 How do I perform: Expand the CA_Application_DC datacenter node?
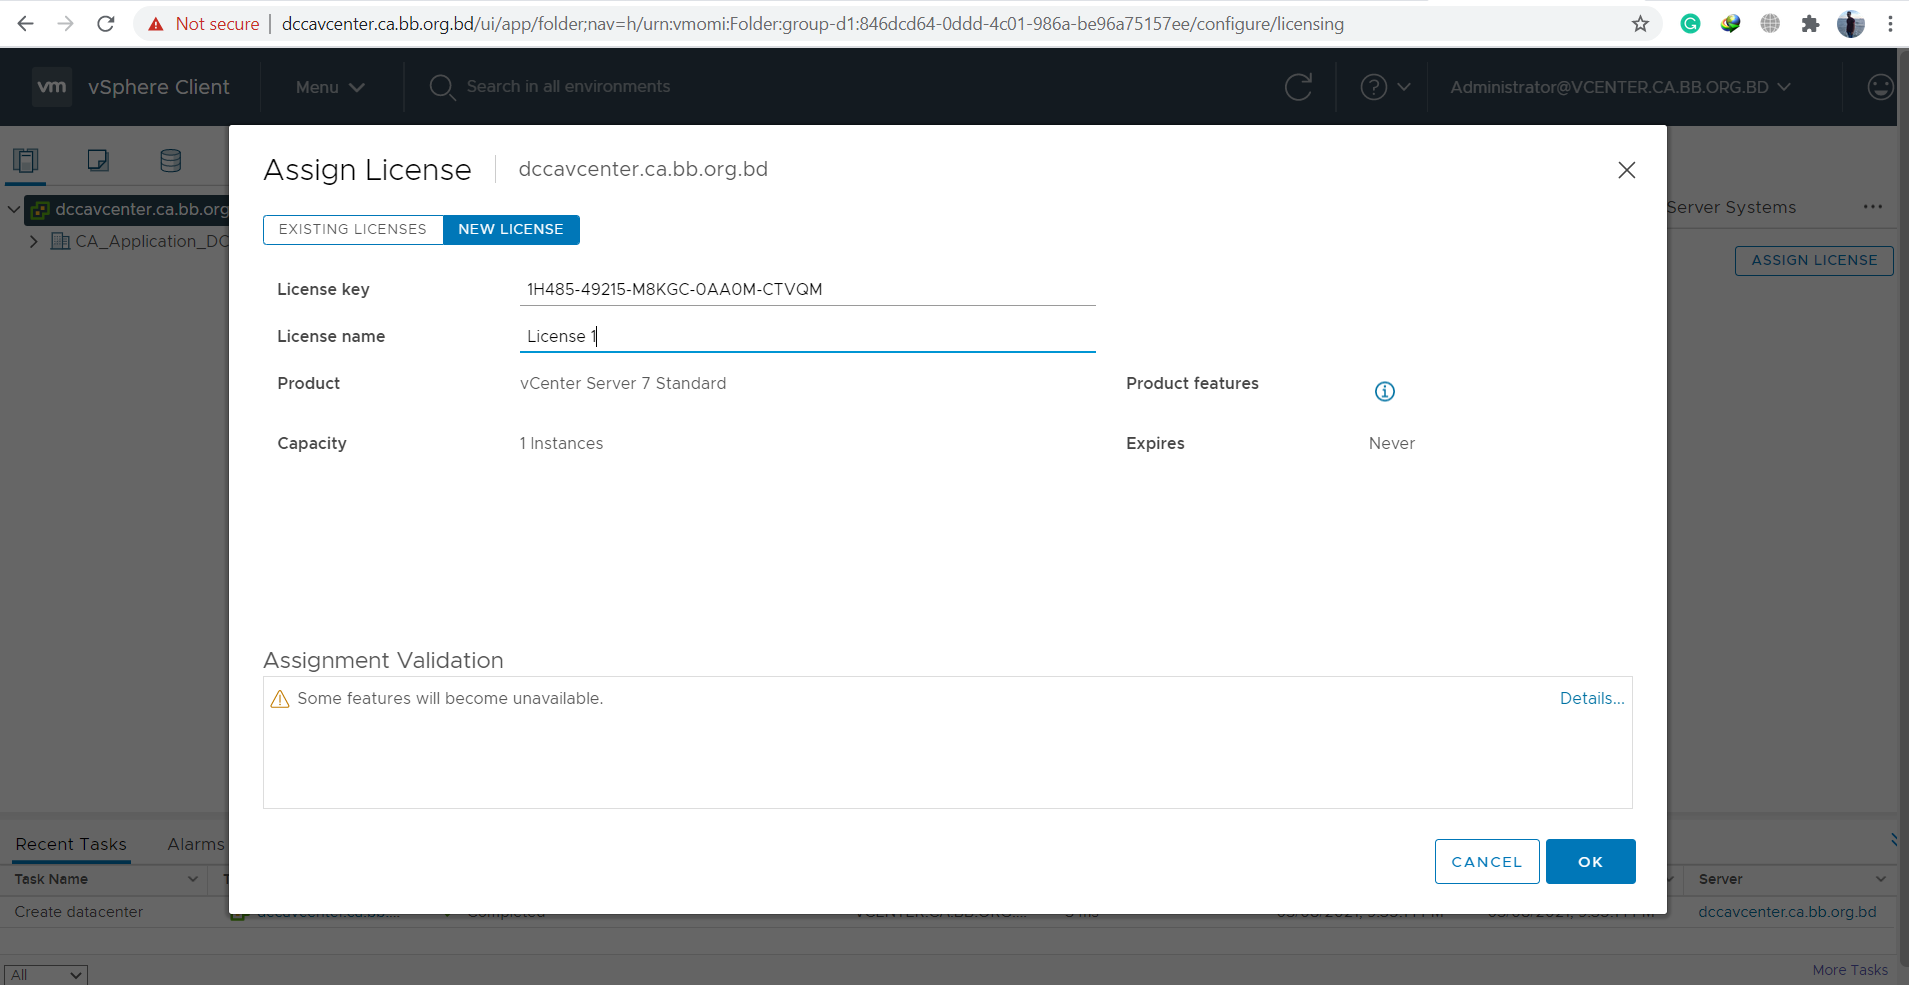coord(34,241)
